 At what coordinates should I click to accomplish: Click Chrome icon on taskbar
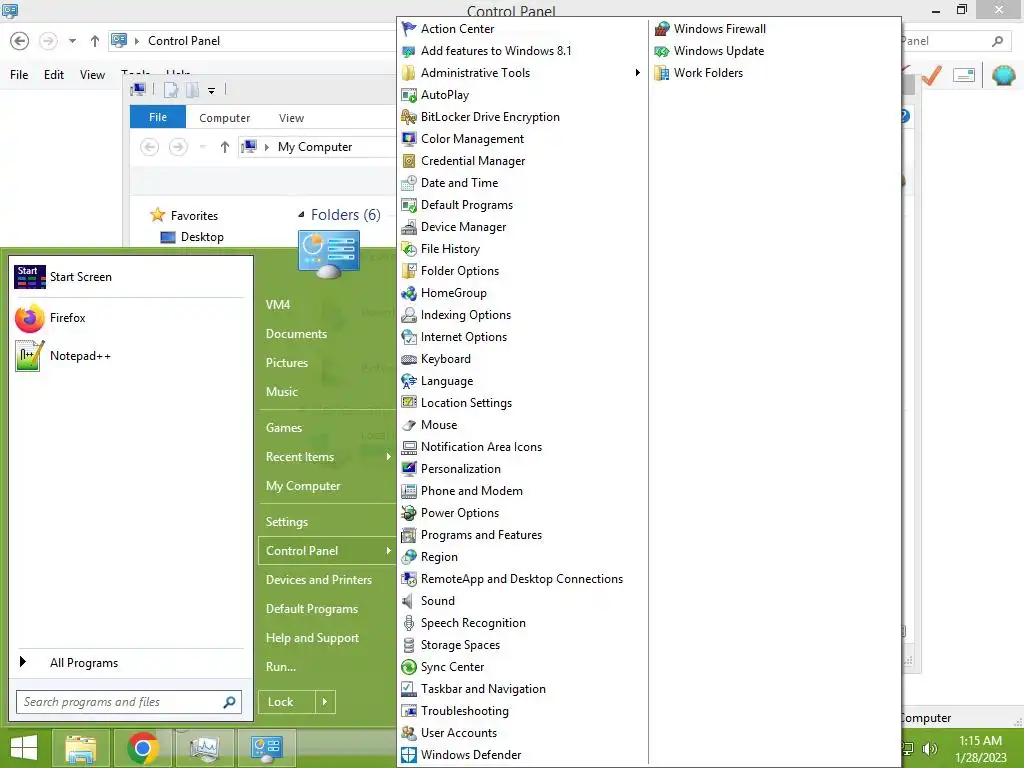142,748
